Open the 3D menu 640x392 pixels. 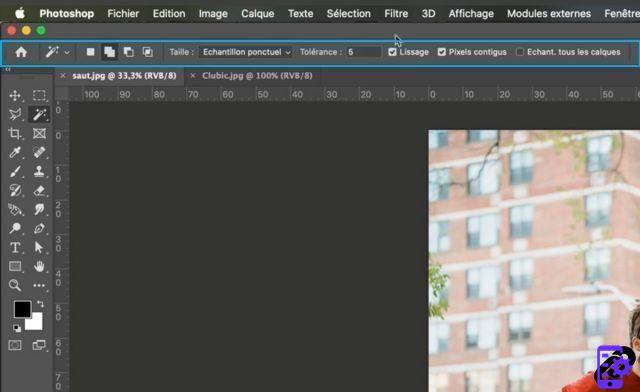pos(428,13)
